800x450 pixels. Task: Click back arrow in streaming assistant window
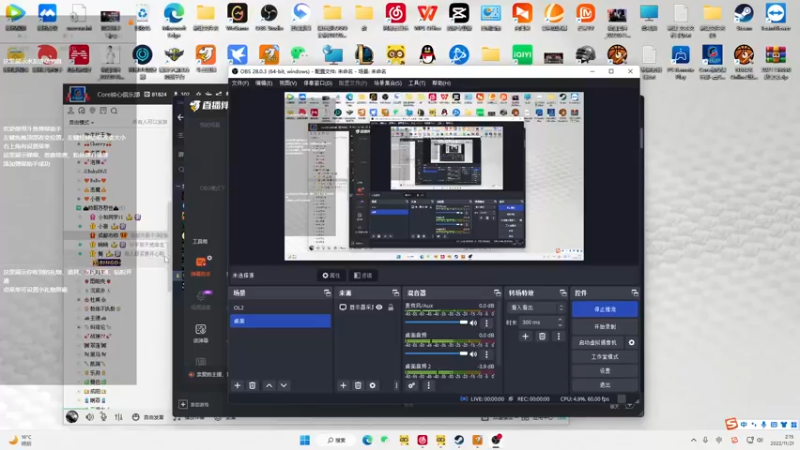click(181, 117)
